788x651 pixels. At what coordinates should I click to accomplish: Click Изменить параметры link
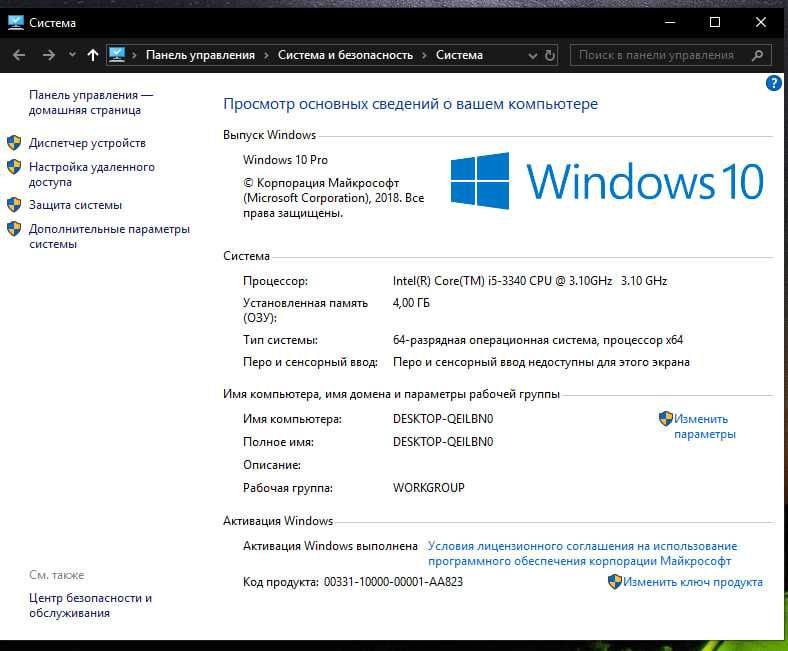[705, 426]
